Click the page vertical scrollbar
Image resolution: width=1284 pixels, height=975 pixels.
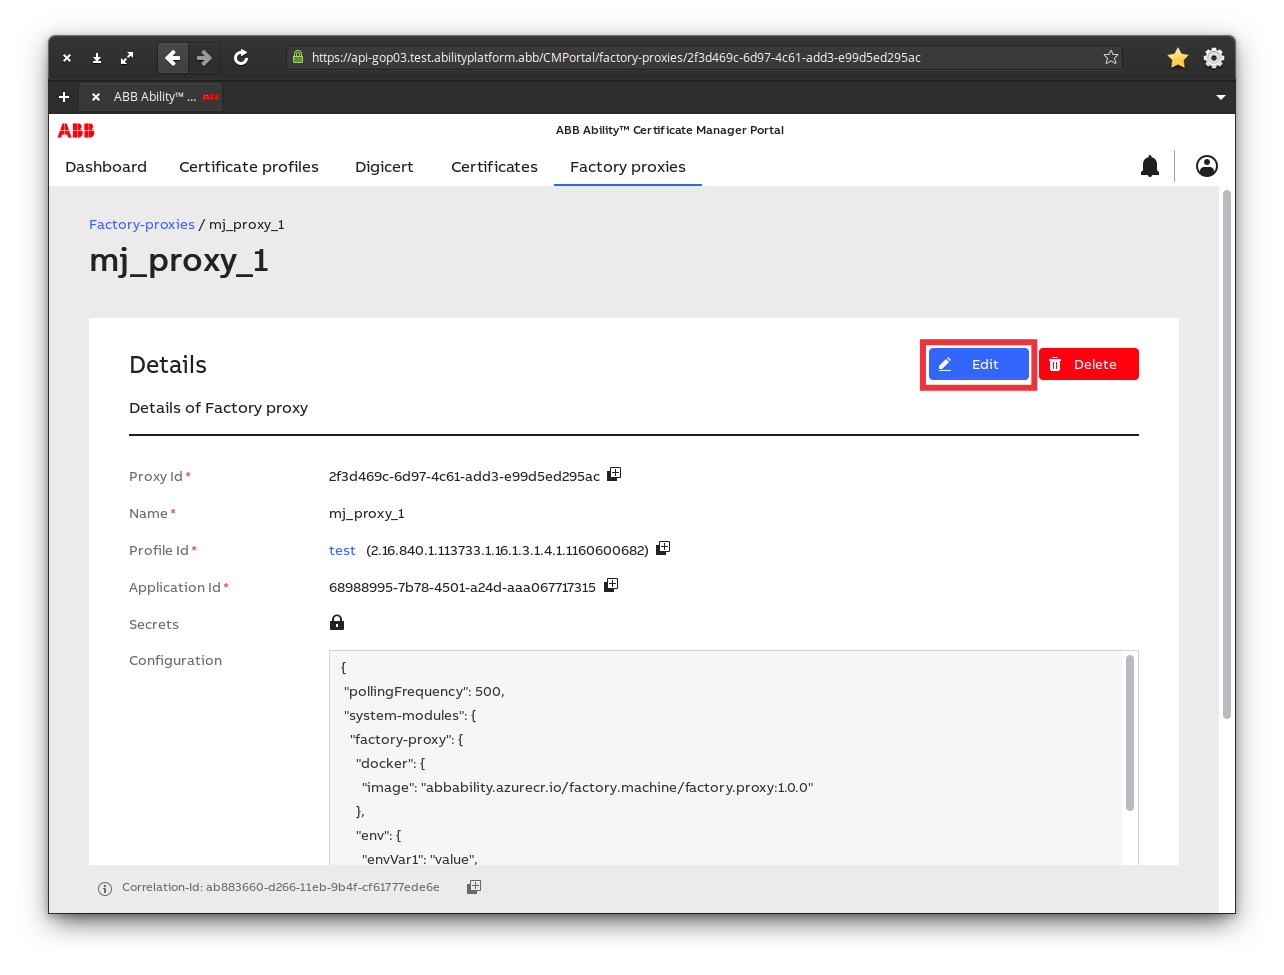[x=1227, y=455]
